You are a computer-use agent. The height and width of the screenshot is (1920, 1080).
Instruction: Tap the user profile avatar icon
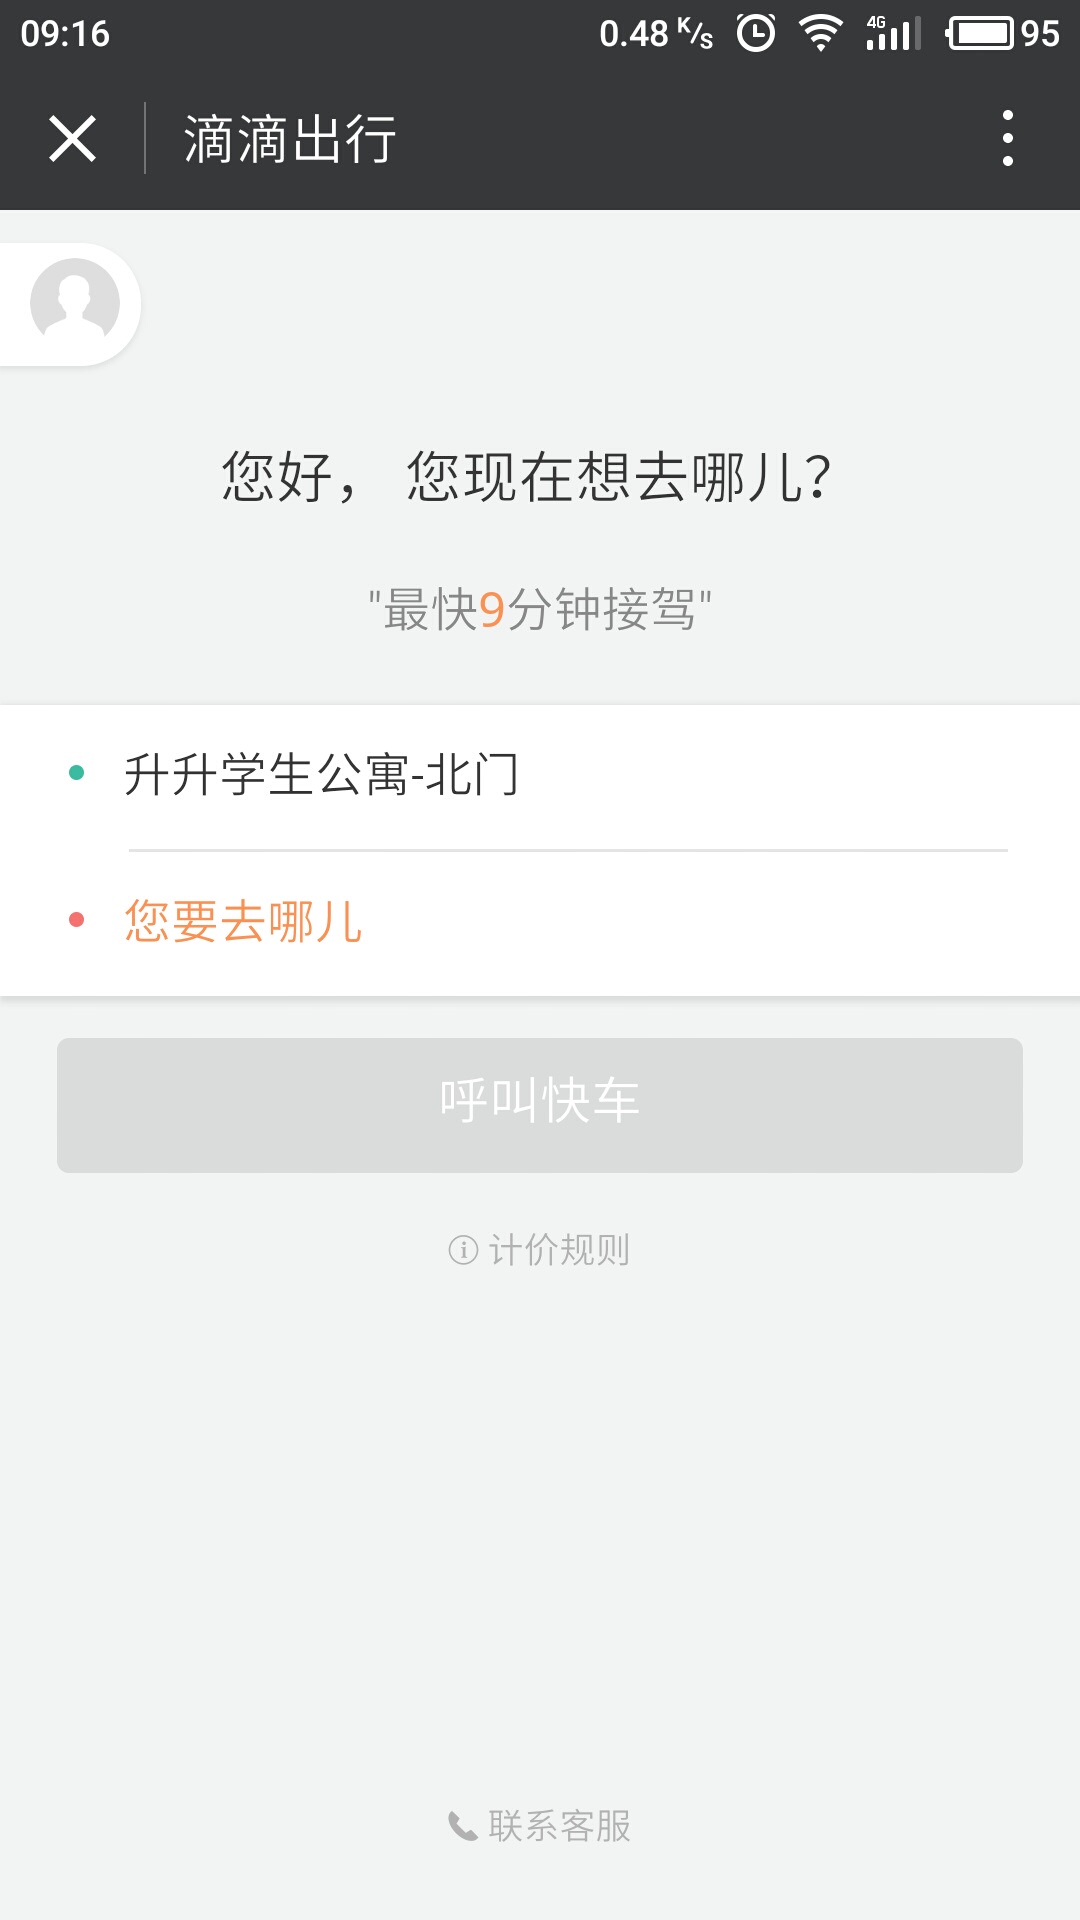[75, 303]
